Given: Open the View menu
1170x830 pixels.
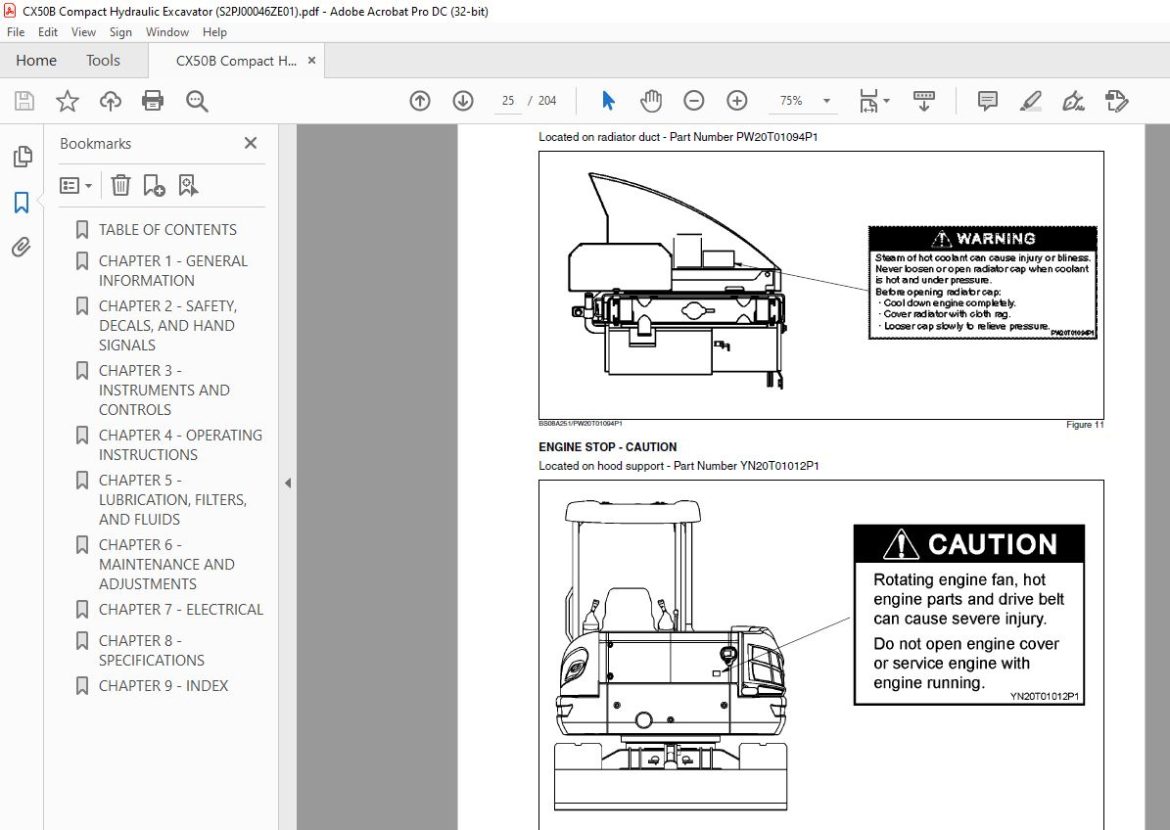Looking at the screenshot, I should pyautogui.click(x=83, y=32).
